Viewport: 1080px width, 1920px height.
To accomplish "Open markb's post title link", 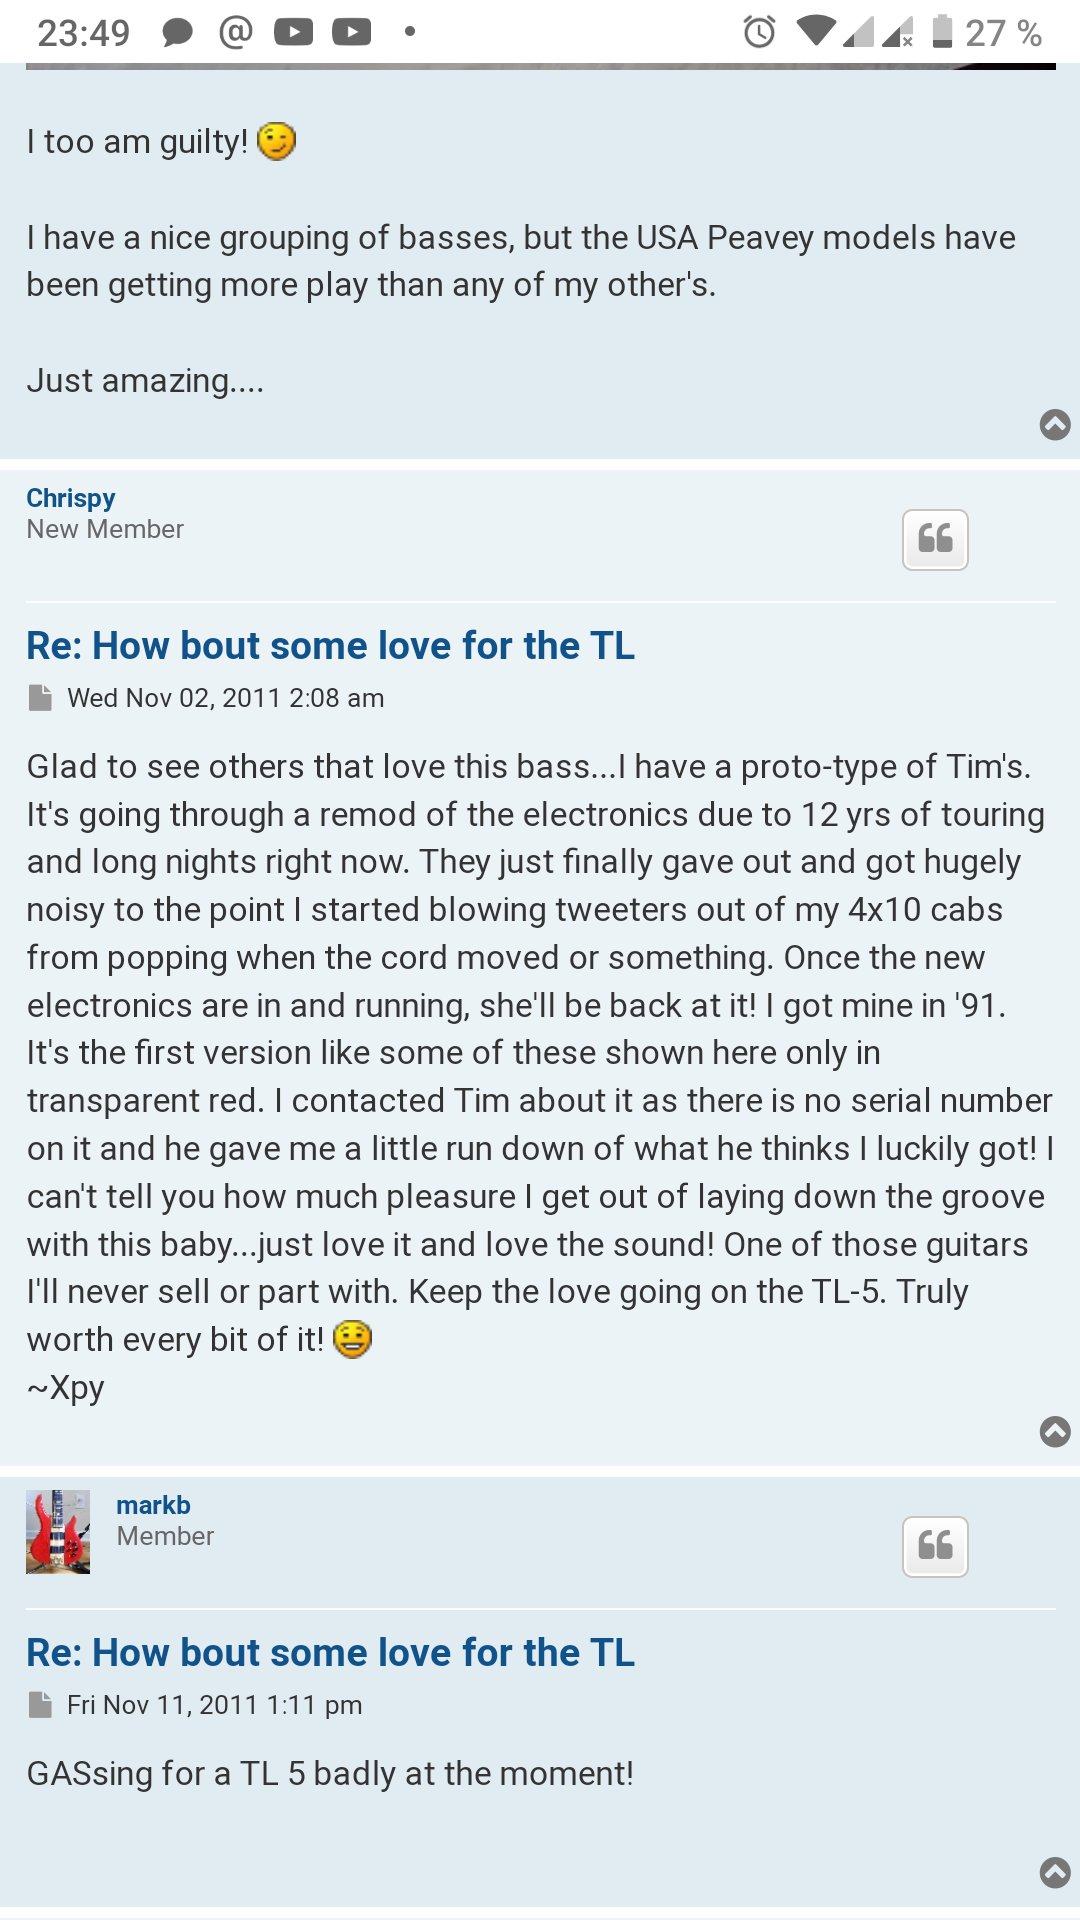I will 330,1653.
